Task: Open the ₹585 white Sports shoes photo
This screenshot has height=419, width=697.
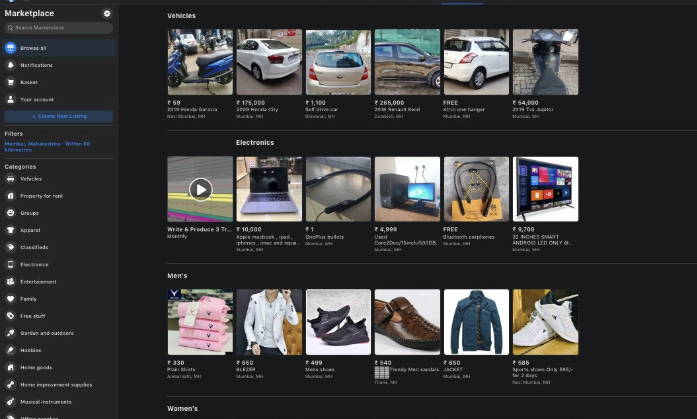Action: pyautogui.click(x=545, y=322)
